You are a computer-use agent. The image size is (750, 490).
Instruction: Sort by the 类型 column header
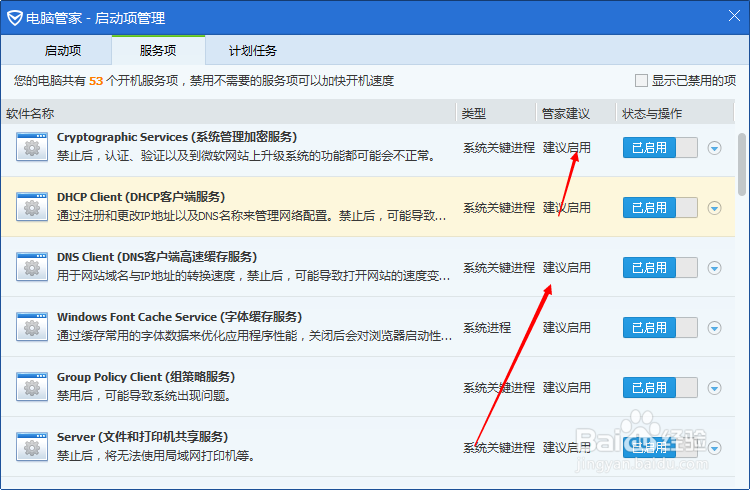point(496,113)
